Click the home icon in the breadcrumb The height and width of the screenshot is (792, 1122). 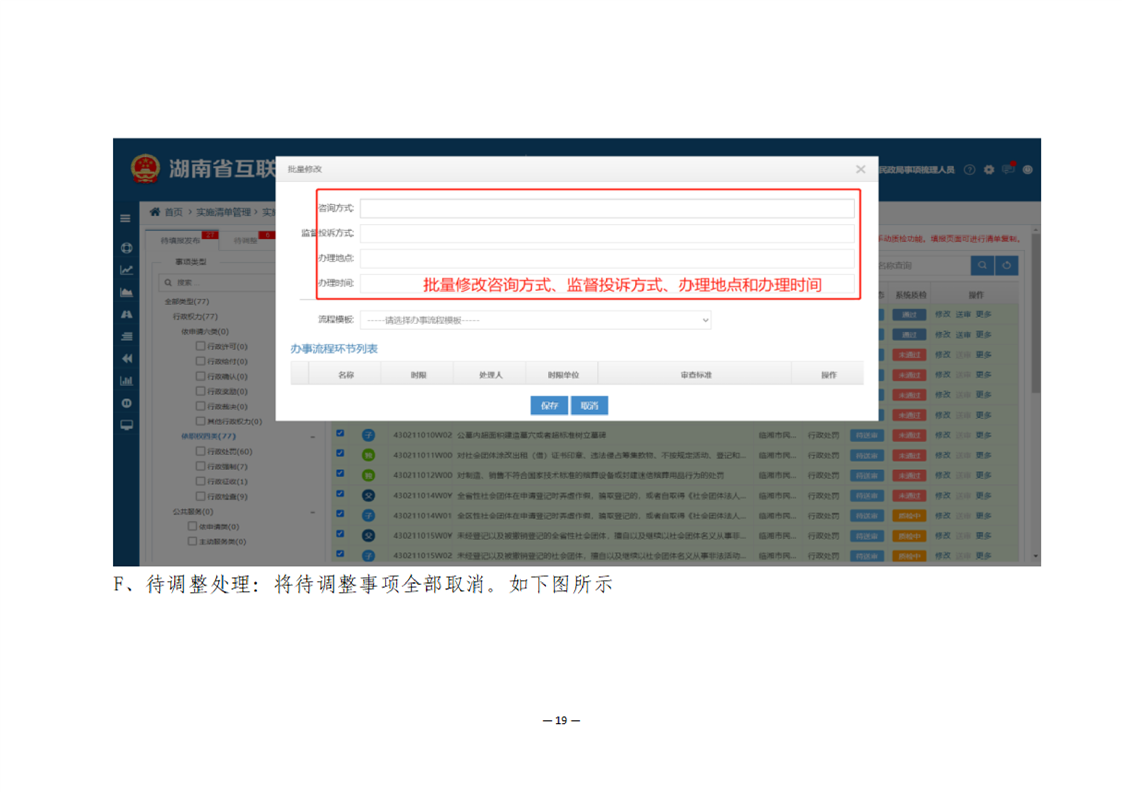[155, 212]
